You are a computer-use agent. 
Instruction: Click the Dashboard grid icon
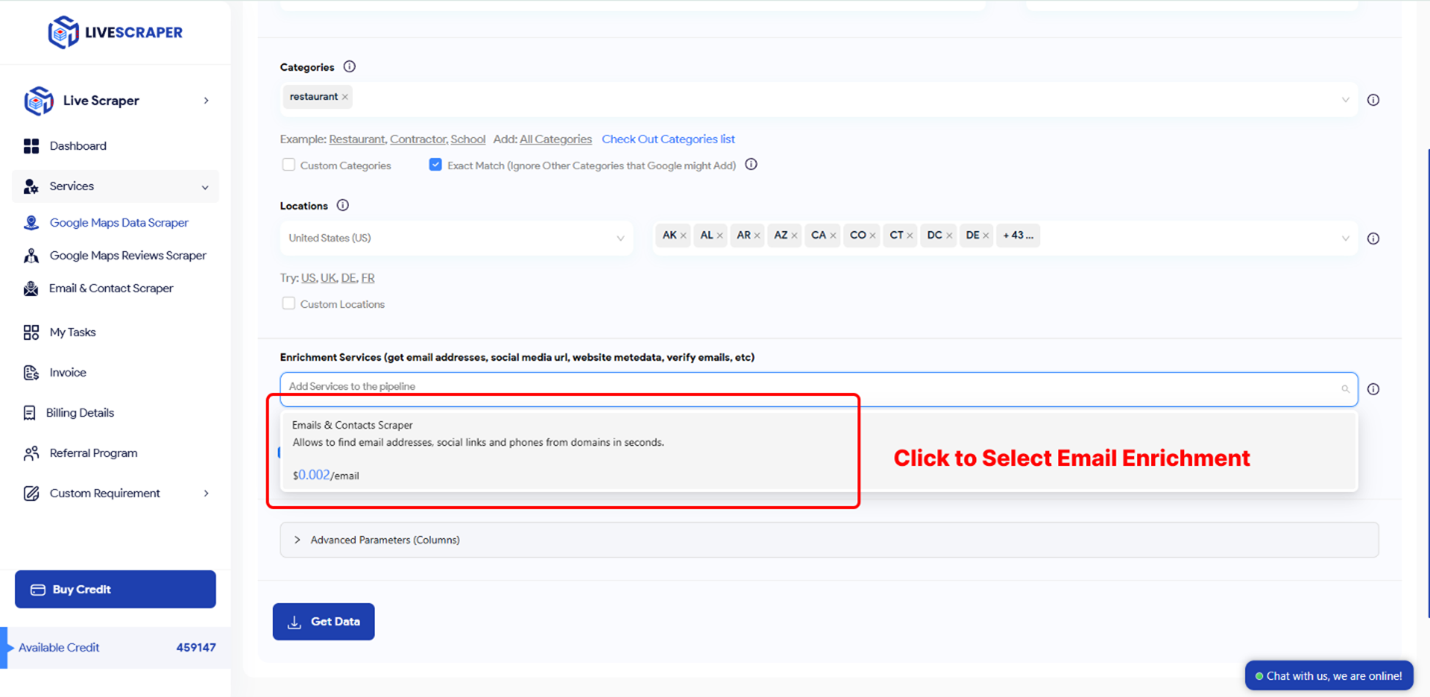pos(31,146)
